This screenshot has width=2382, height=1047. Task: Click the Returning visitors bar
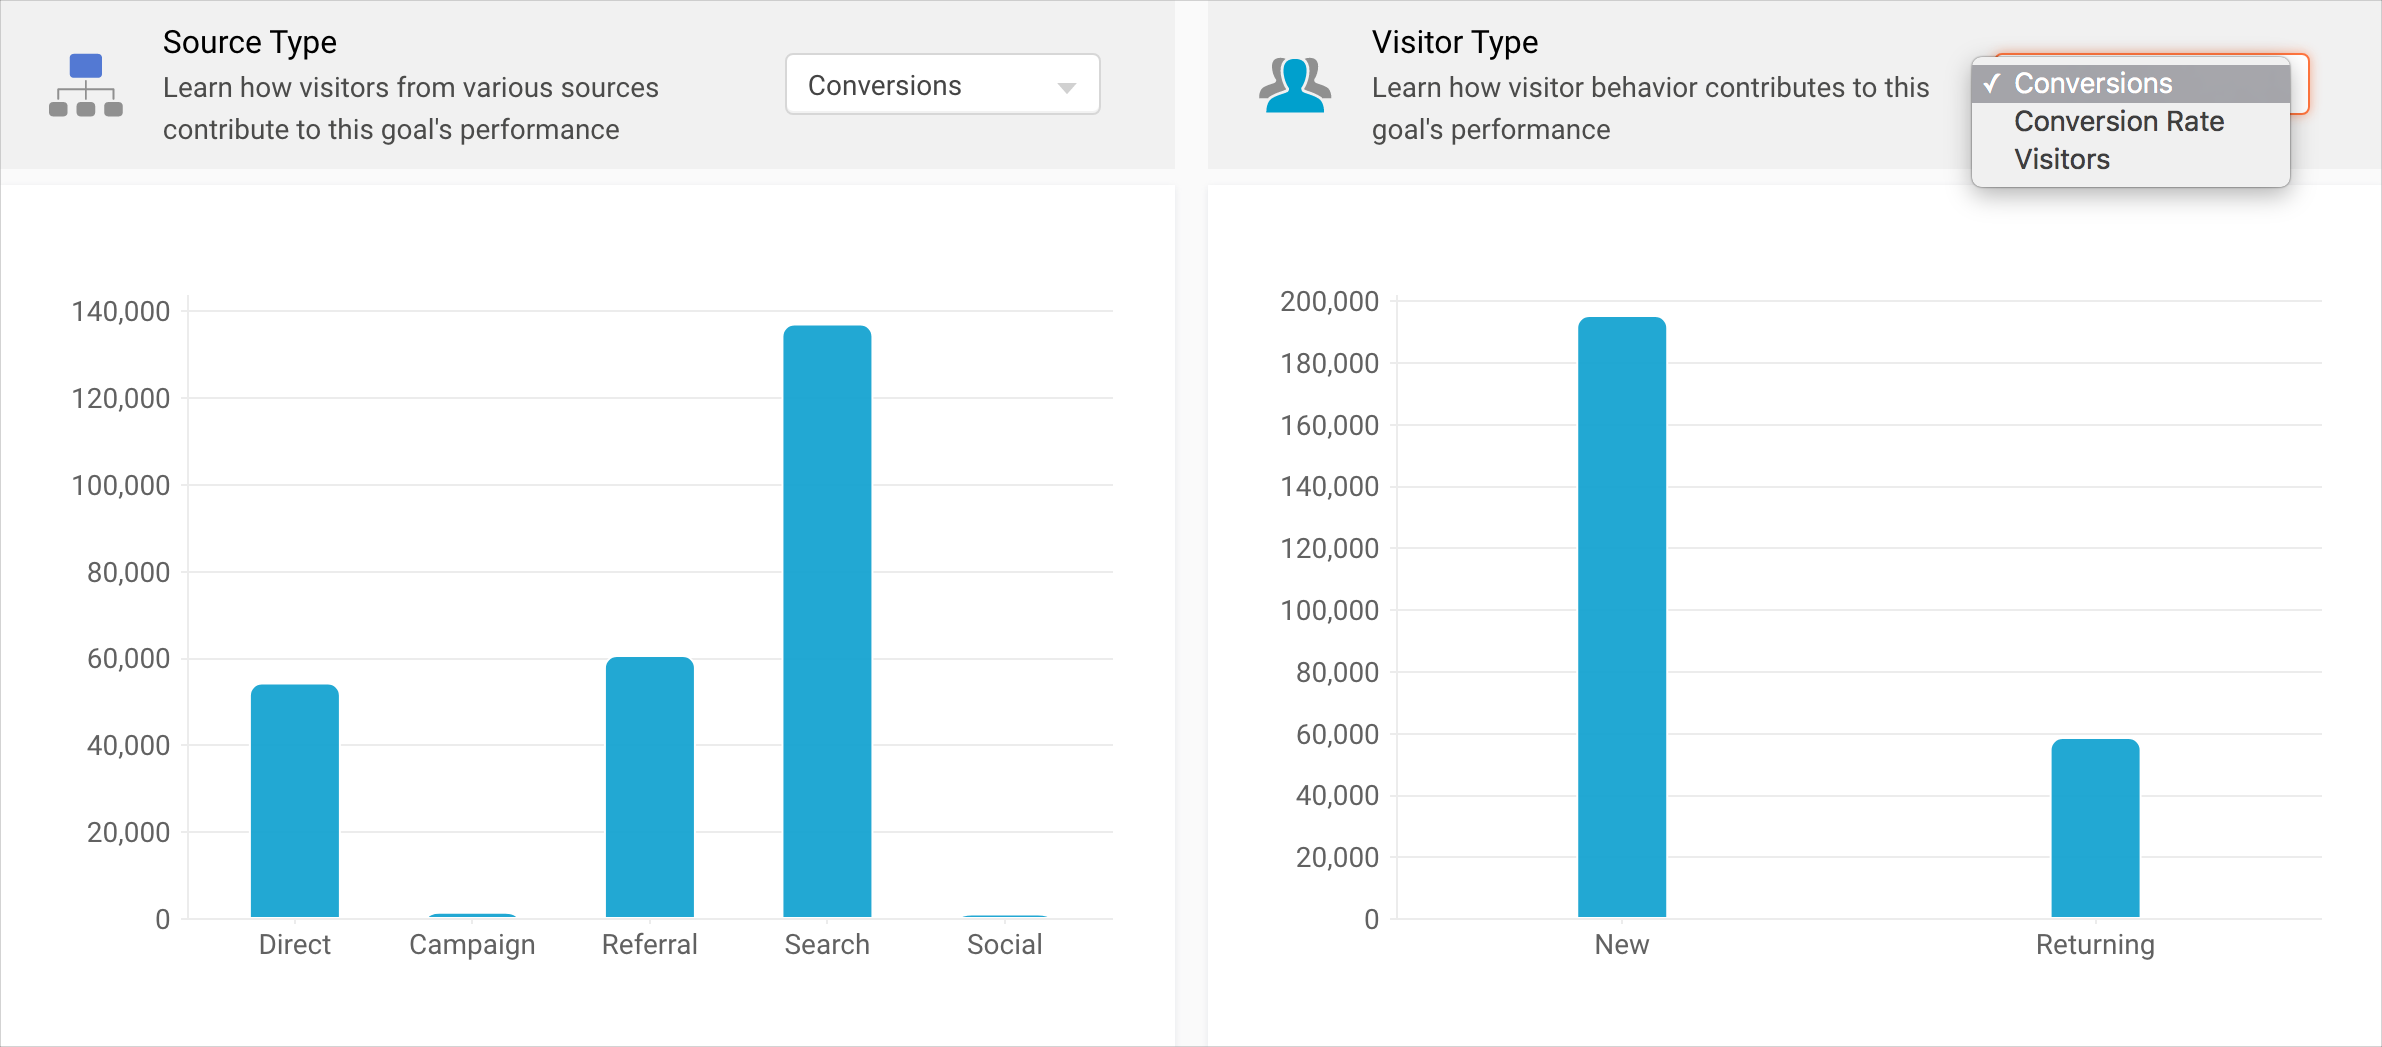[x=2095, y=828]
